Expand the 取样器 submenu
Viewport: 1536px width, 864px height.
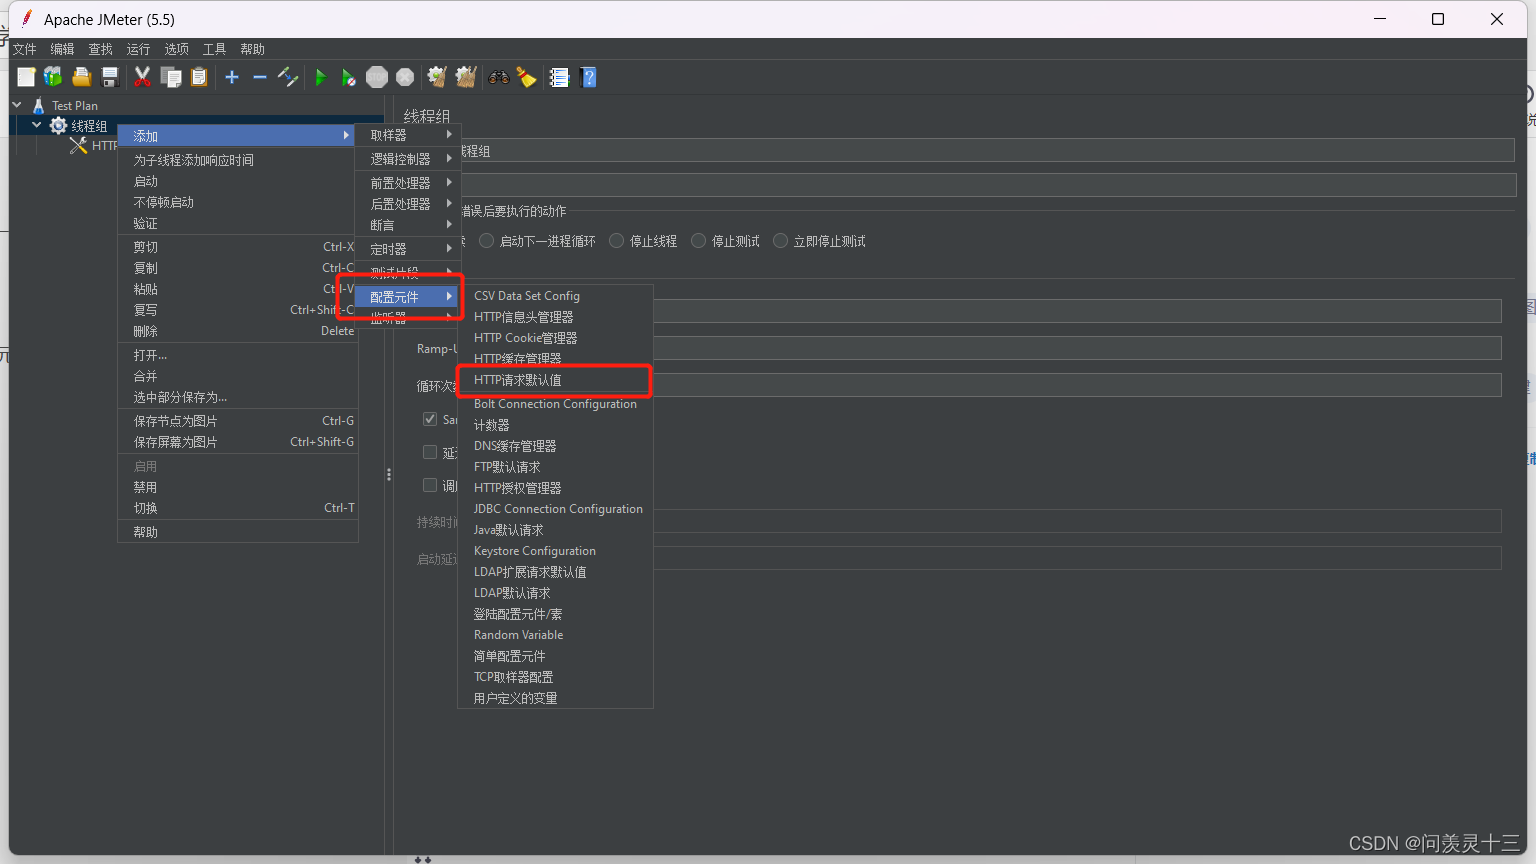pyautogui.click(x=408, y=135)
